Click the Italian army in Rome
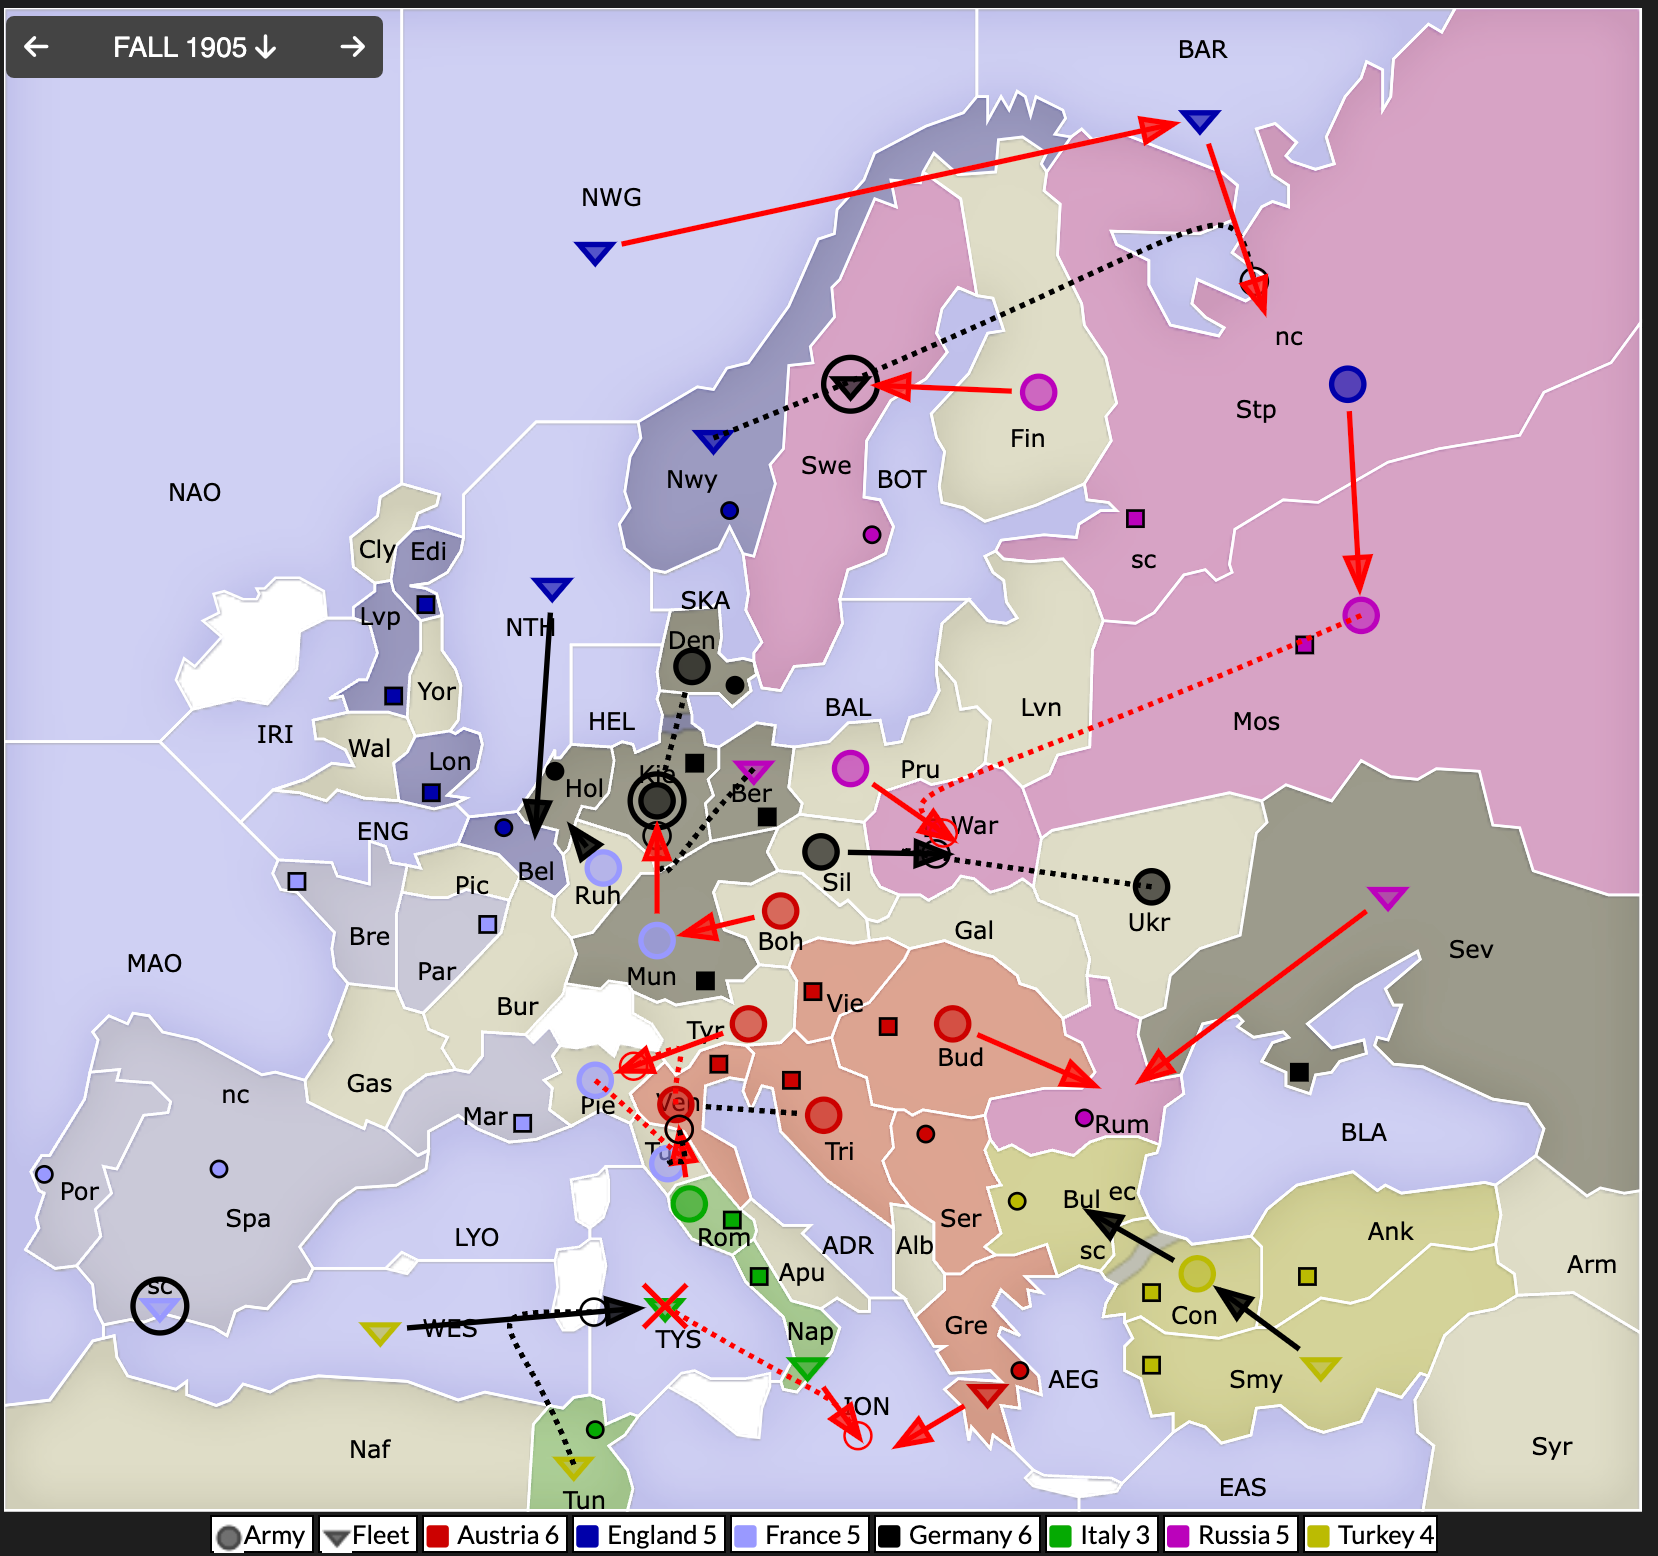The image size is (1658, 1556). (x=689, y=1203)
